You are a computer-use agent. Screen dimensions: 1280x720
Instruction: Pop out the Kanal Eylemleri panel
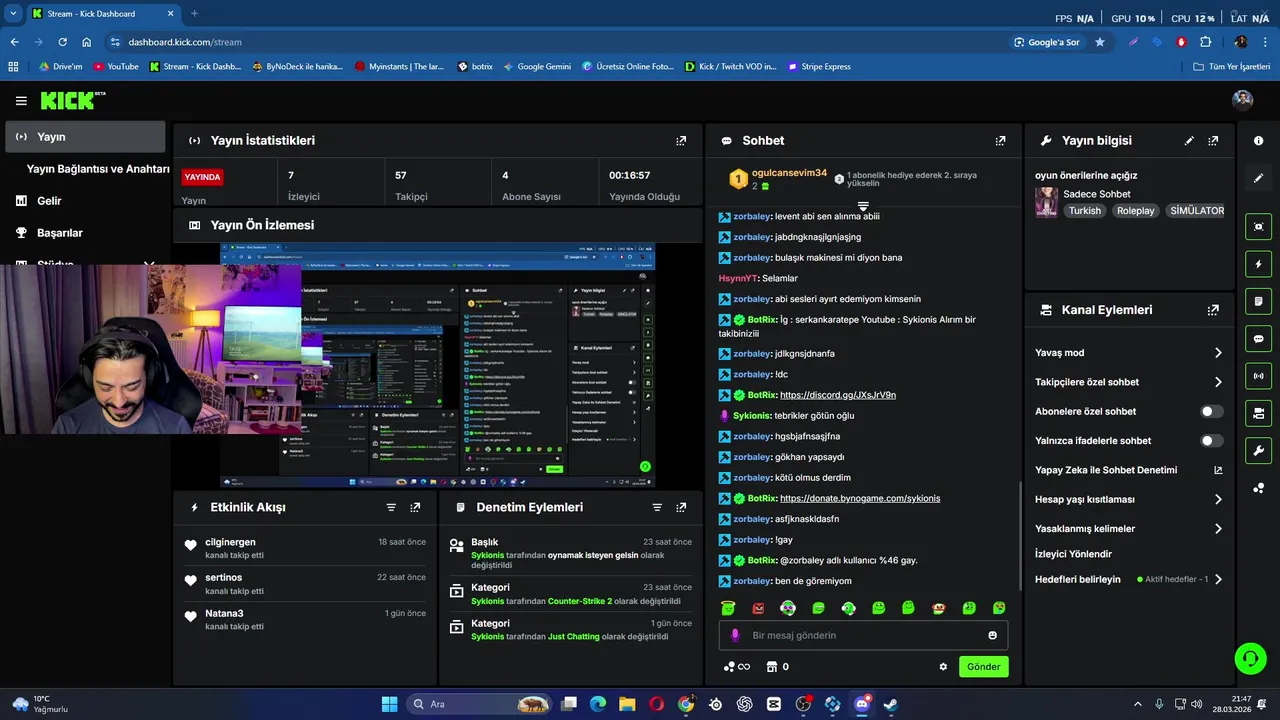[1213, 310]
